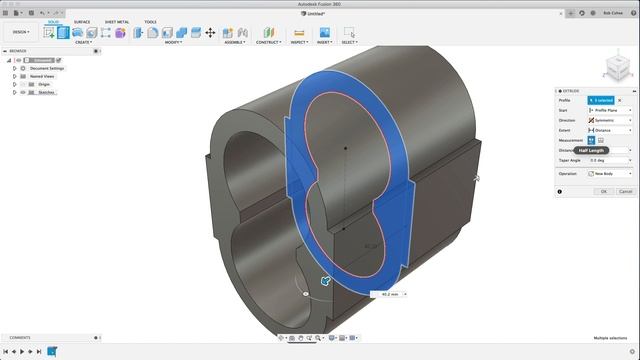Open the Direction Symmetric dropdown
640x360 pixels.
[x=610, y=120]
